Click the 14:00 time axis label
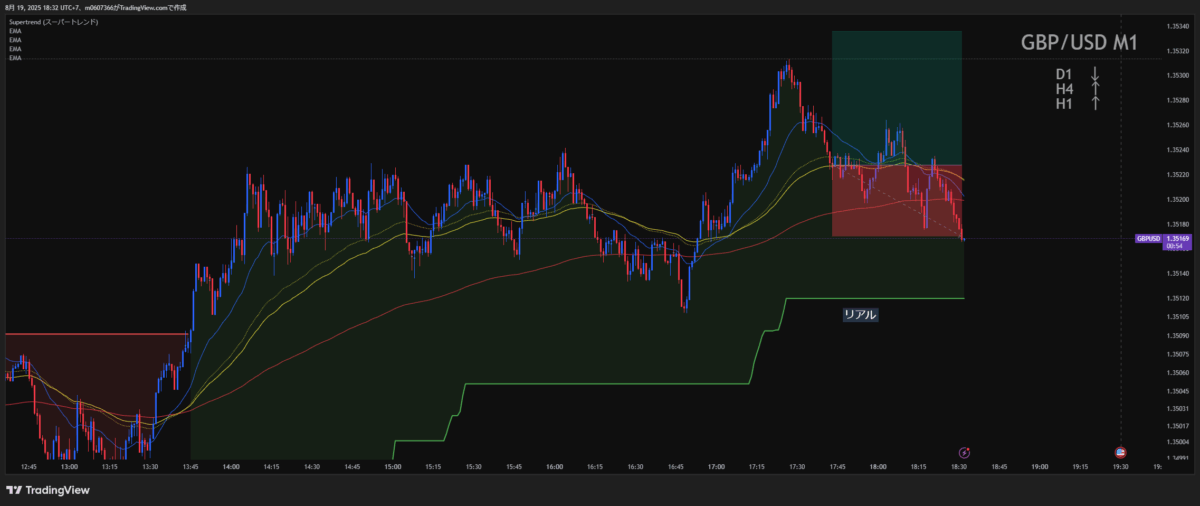Image resolution: width=1200 pixels, height=506 pixels. [x=230, y=466]
